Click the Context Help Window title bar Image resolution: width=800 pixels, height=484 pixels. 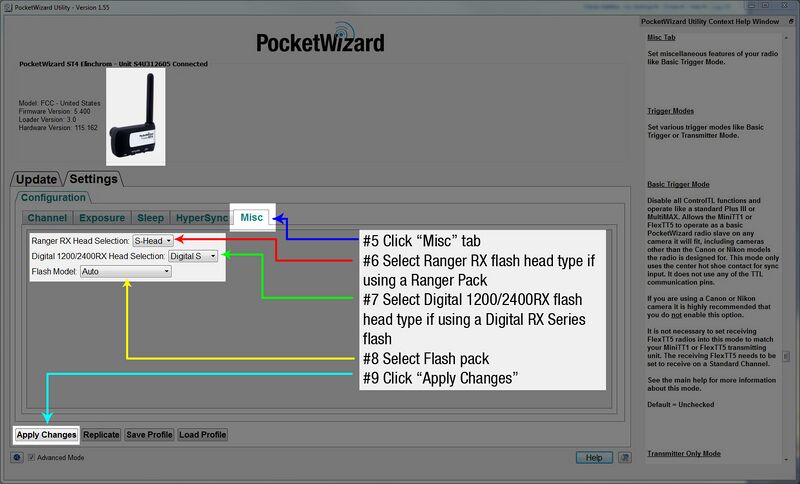point(714,21)
